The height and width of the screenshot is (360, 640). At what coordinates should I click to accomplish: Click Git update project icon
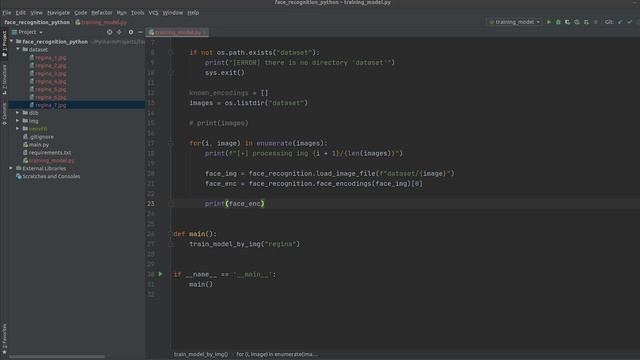pyautogui.click(x=620, y=22)
